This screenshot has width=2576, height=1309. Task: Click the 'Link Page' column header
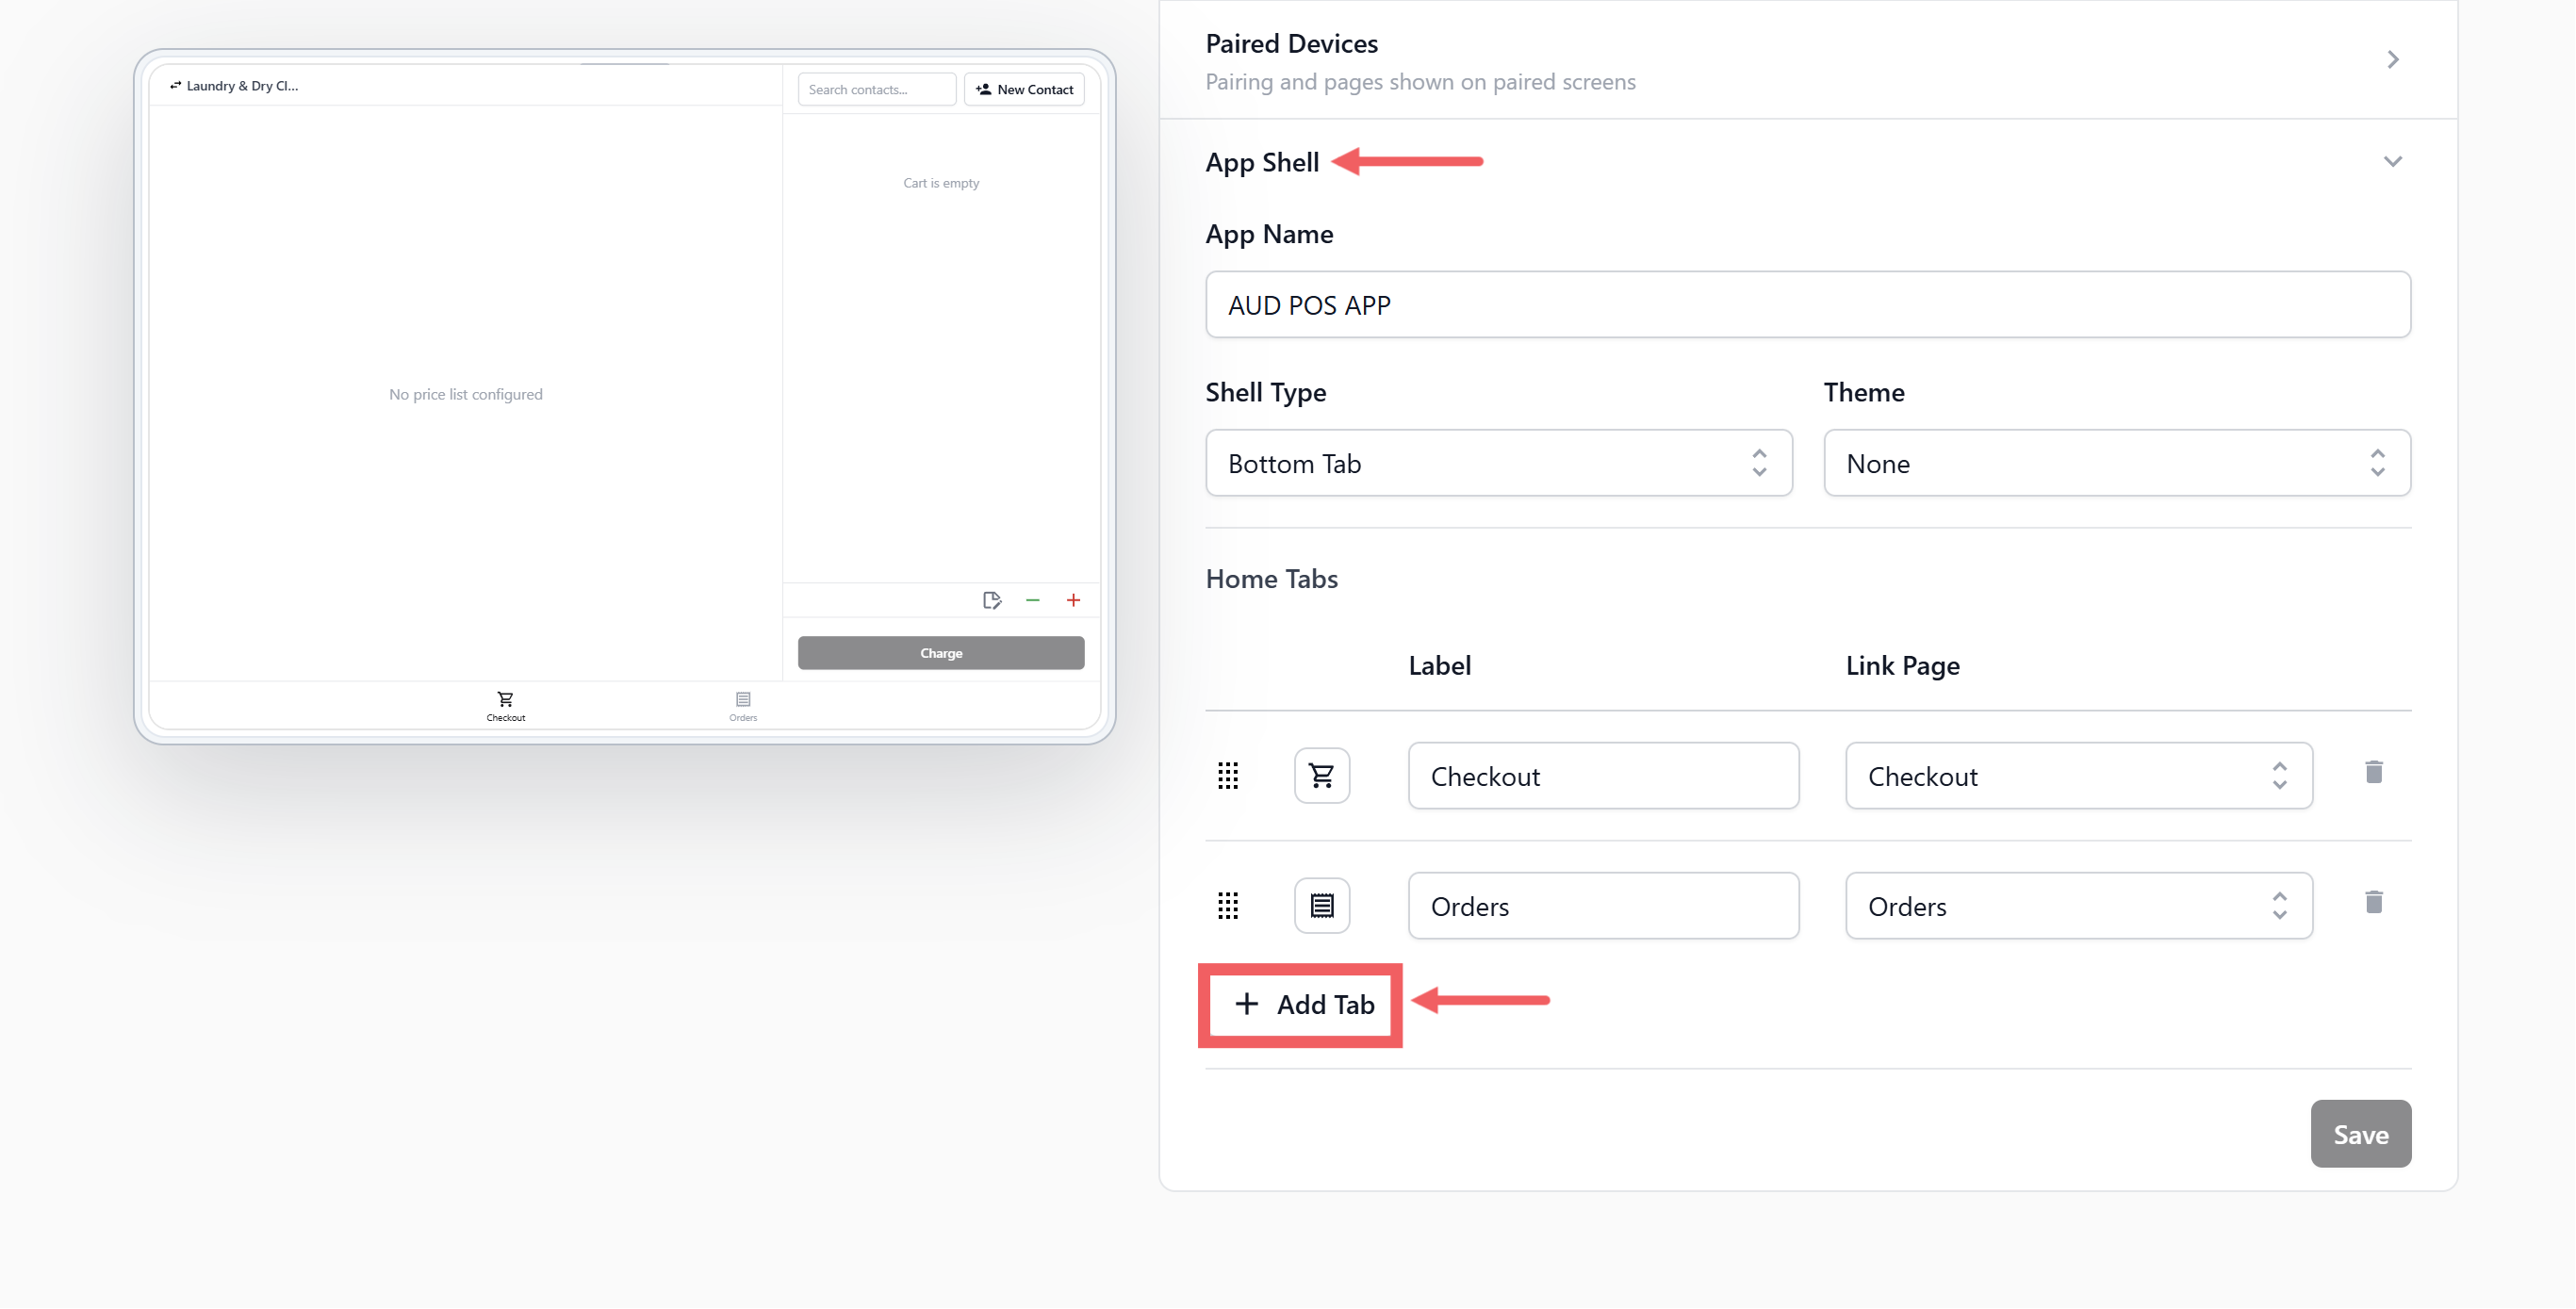point(1902,666)
